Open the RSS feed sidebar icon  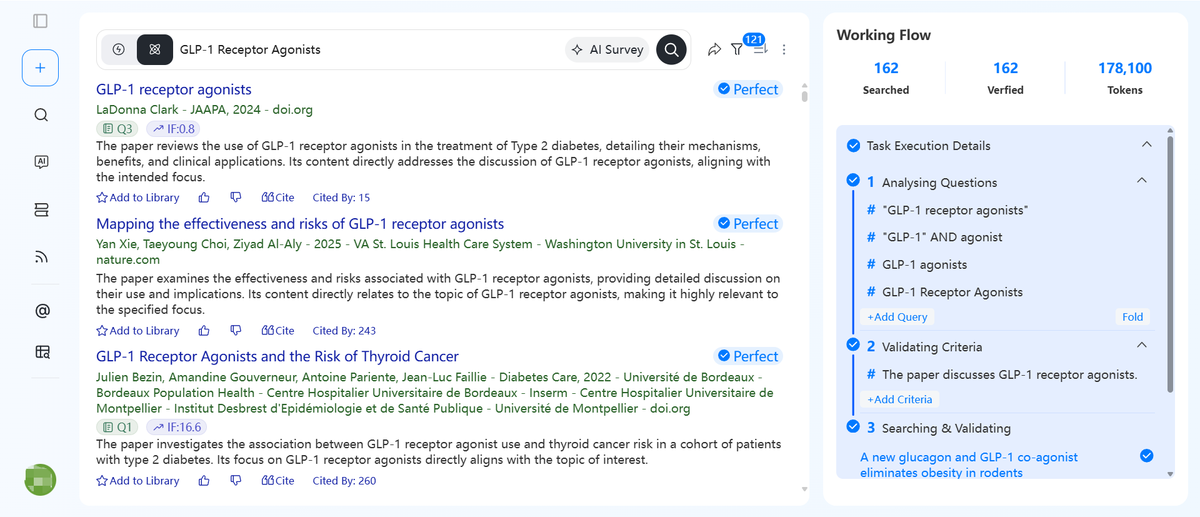click(x=41, y=257)
